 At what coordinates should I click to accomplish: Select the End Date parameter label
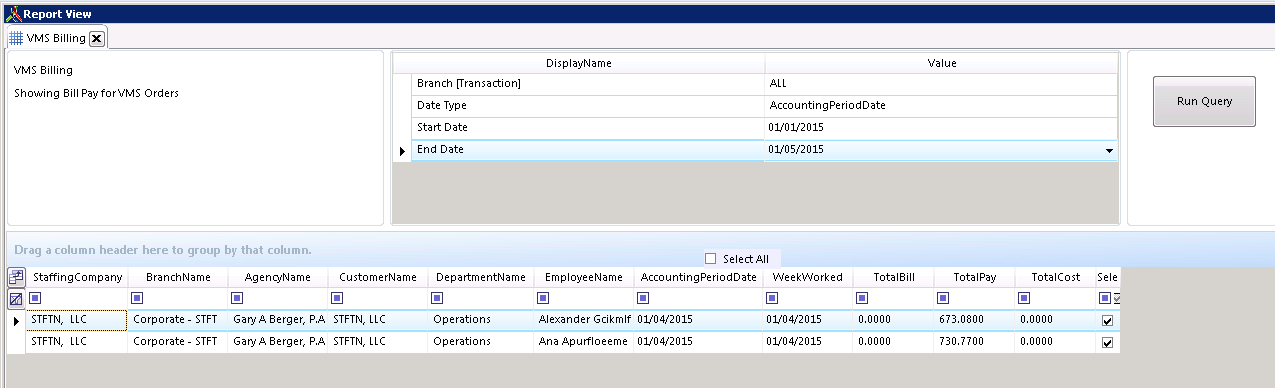(589, 150)
